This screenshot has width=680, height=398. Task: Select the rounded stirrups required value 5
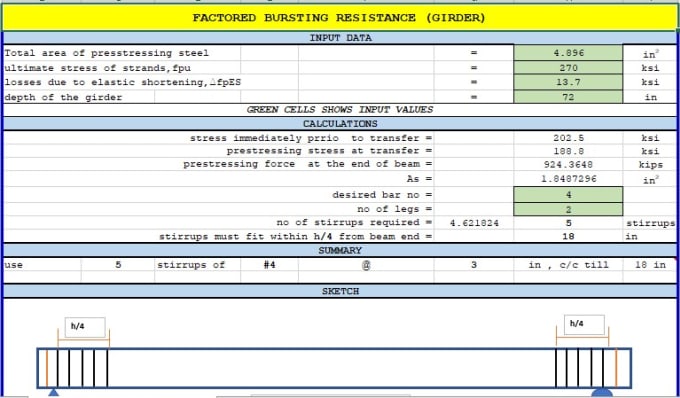point(568,223)
